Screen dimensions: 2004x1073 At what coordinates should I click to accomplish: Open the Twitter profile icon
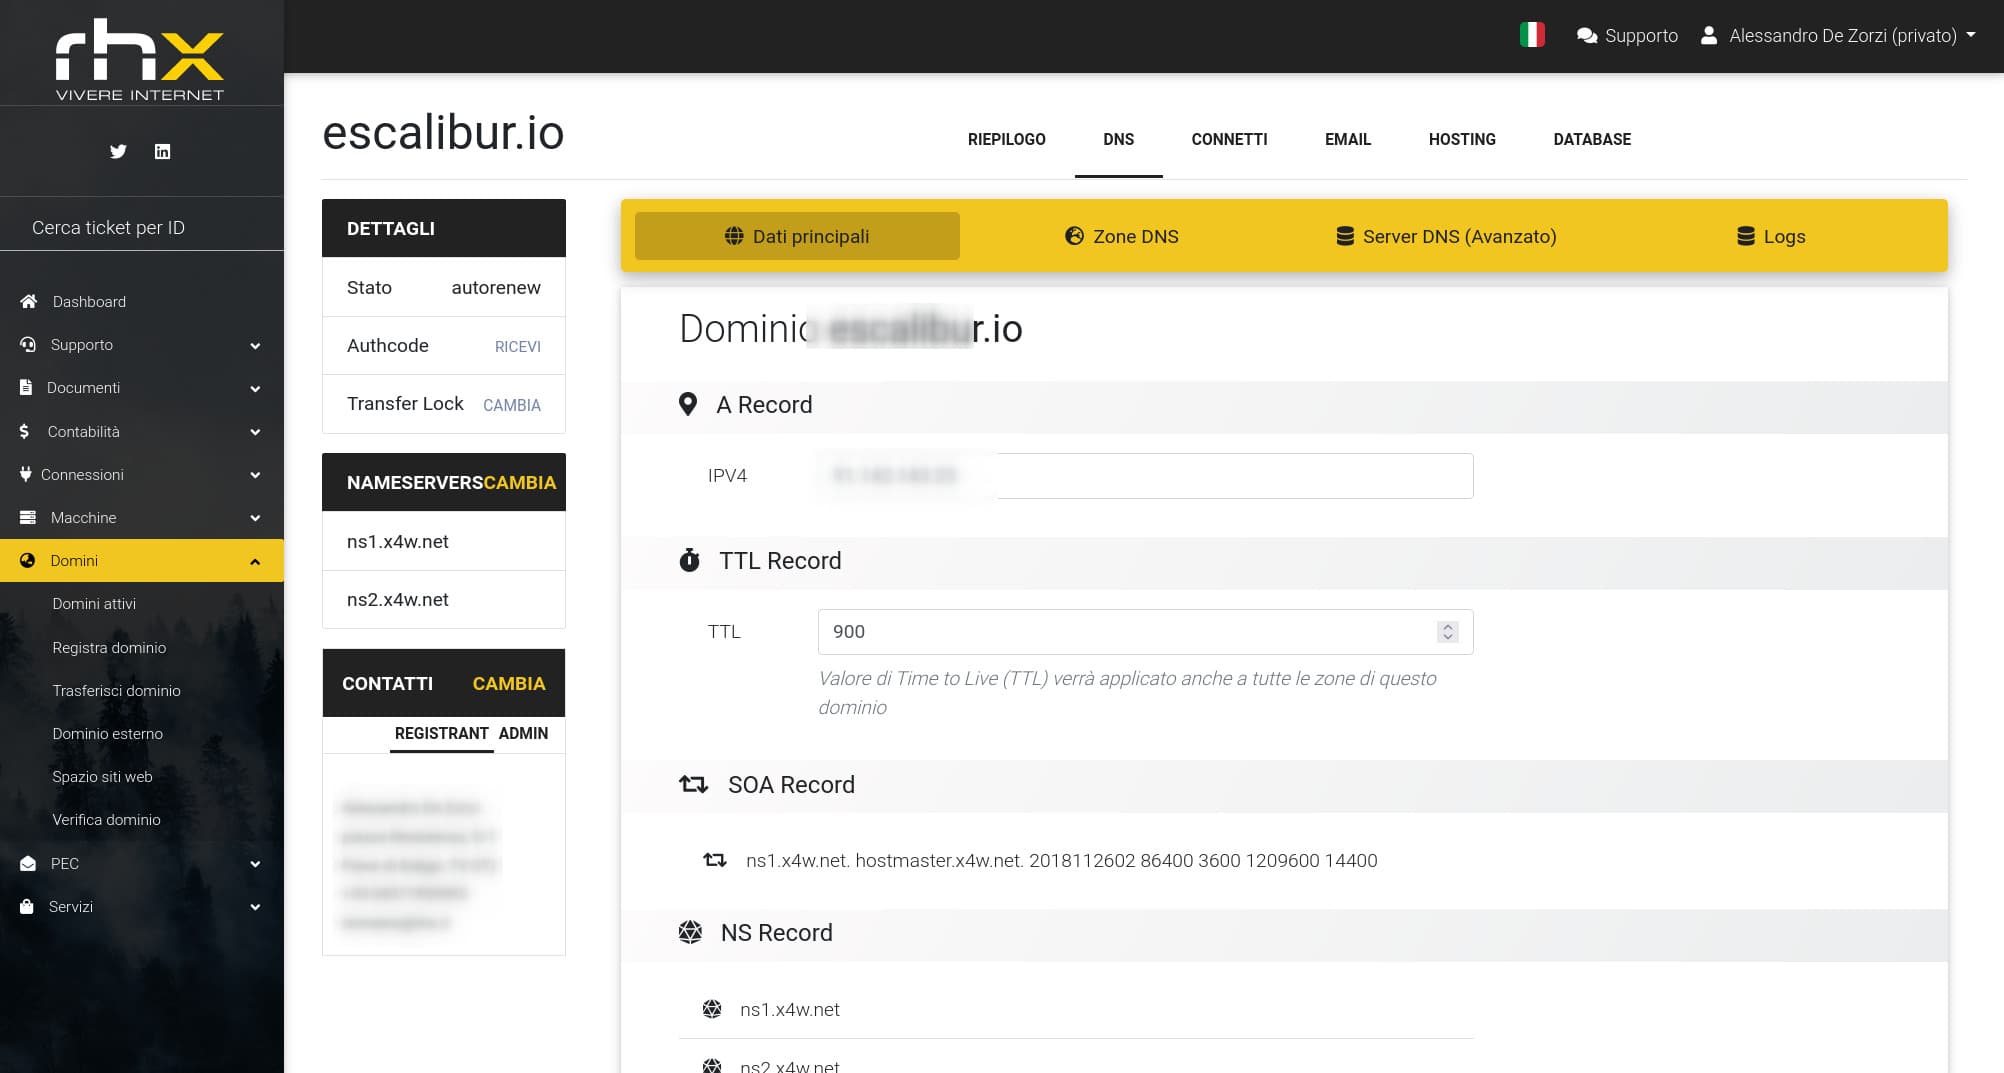tap(118, 151)
